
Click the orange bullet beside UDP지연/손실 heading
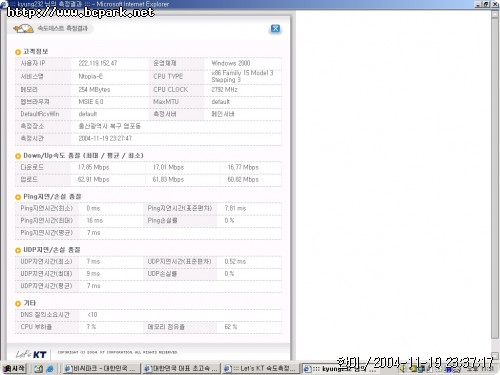click(18, 250)
